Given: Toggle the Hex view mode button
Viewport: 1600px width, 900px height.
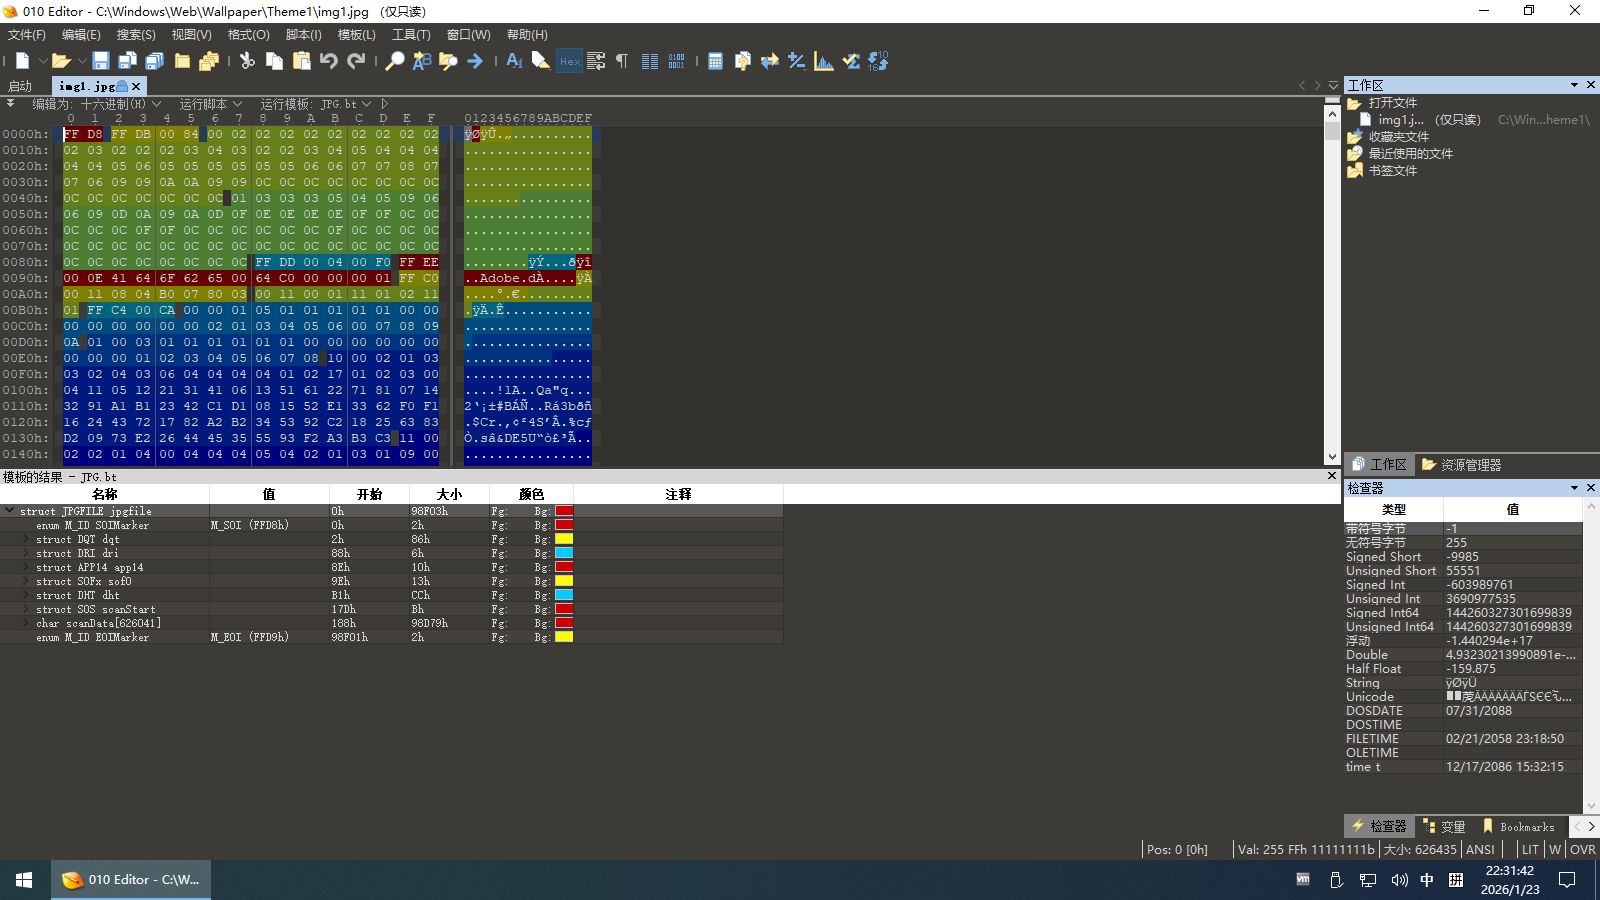Looking at the screenshot, I should (x=569, y=61).
